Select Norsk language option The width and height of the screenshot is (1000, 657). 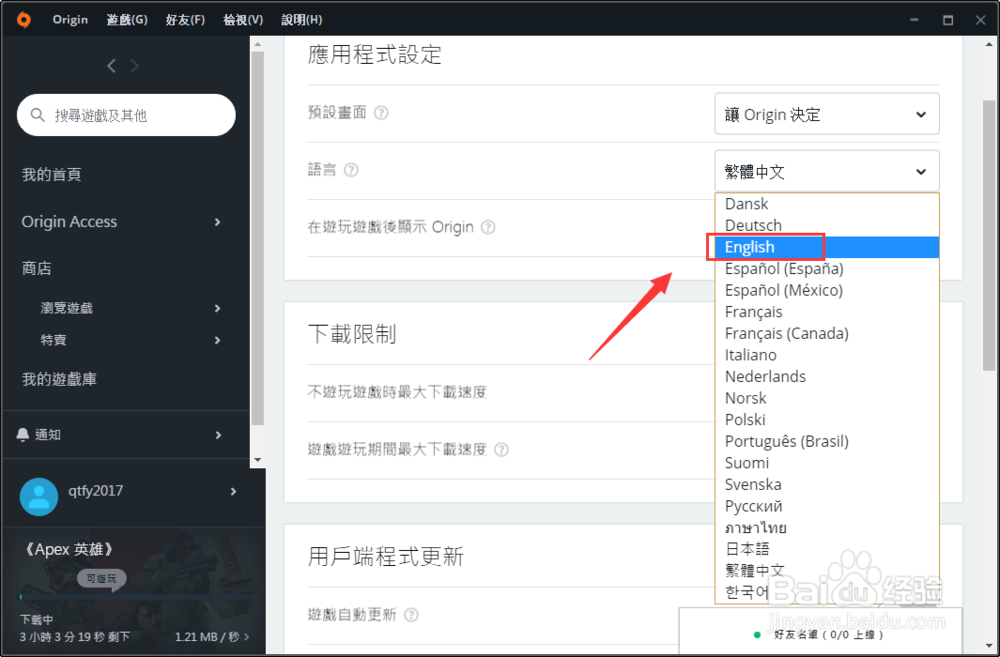827,399
